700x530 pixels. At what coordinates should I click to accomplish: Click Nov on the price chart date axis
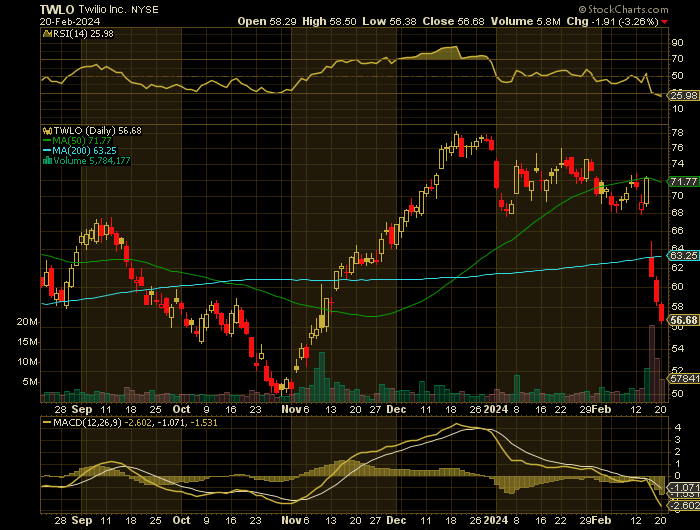coord(291,409)
